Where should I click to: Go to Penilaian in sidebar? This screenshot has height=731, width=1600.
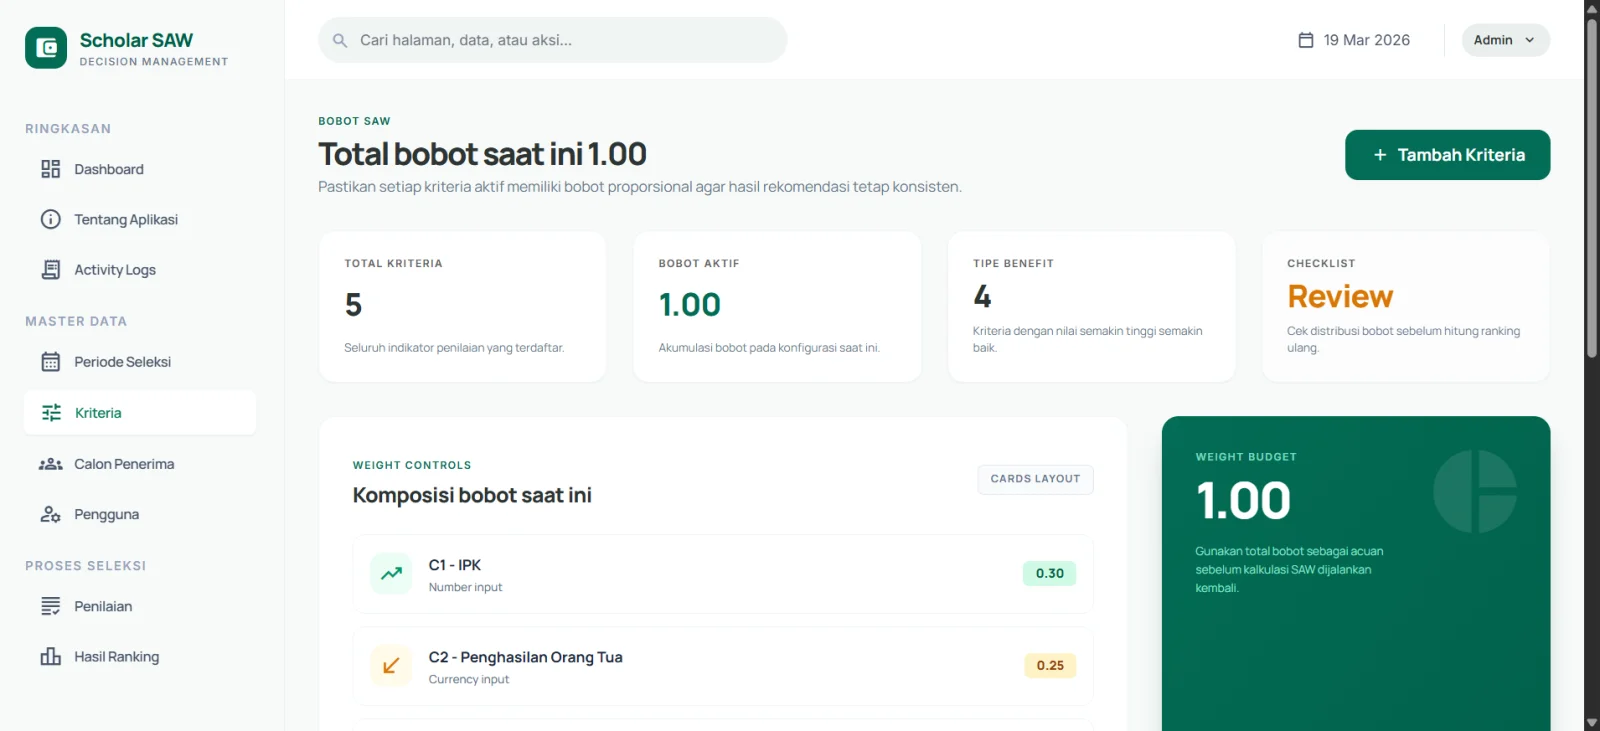pos(102,606)
